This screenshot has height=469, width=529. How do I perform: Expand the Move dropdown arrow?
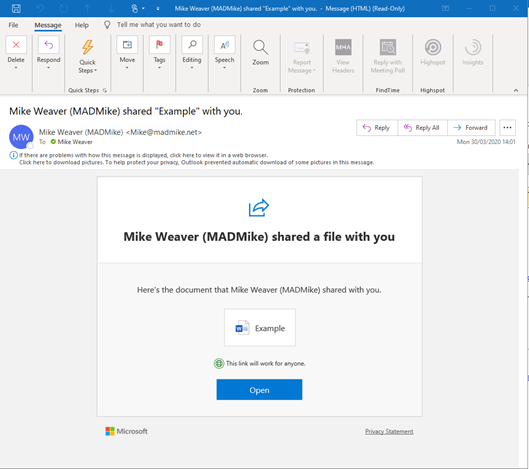click(127, 68)
